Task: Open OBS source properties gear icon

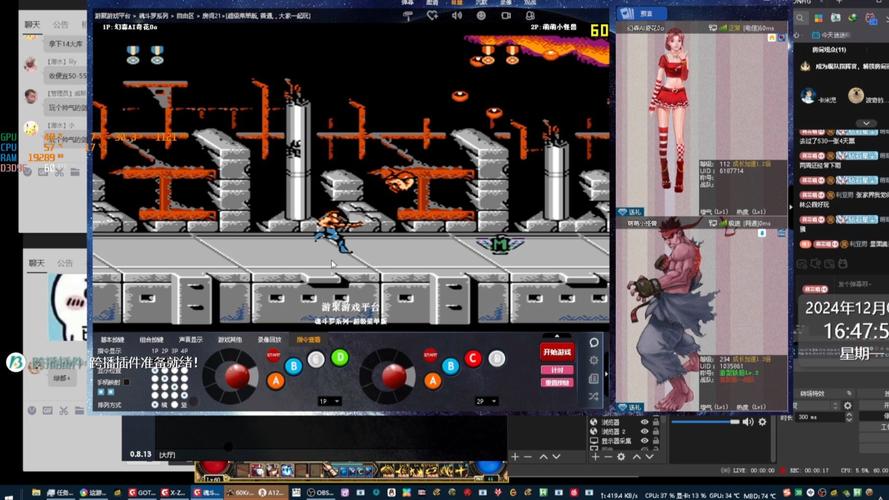Action: click(621, 456)
